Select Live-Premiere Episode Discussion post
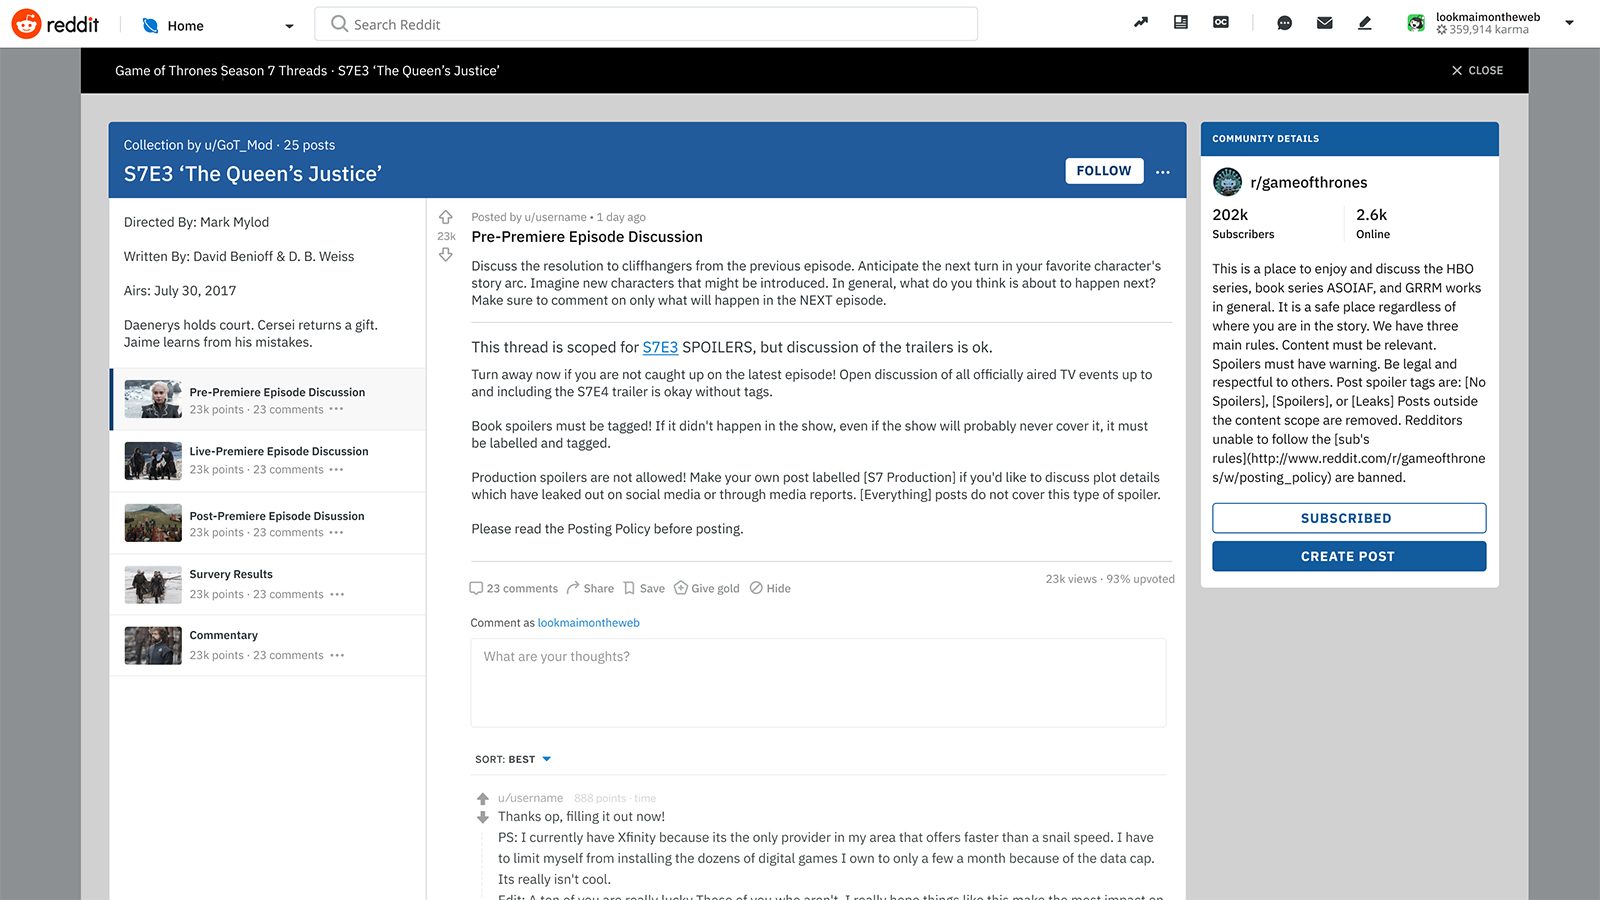This screenshot has width=1600, height=900. tap(268, 461)
